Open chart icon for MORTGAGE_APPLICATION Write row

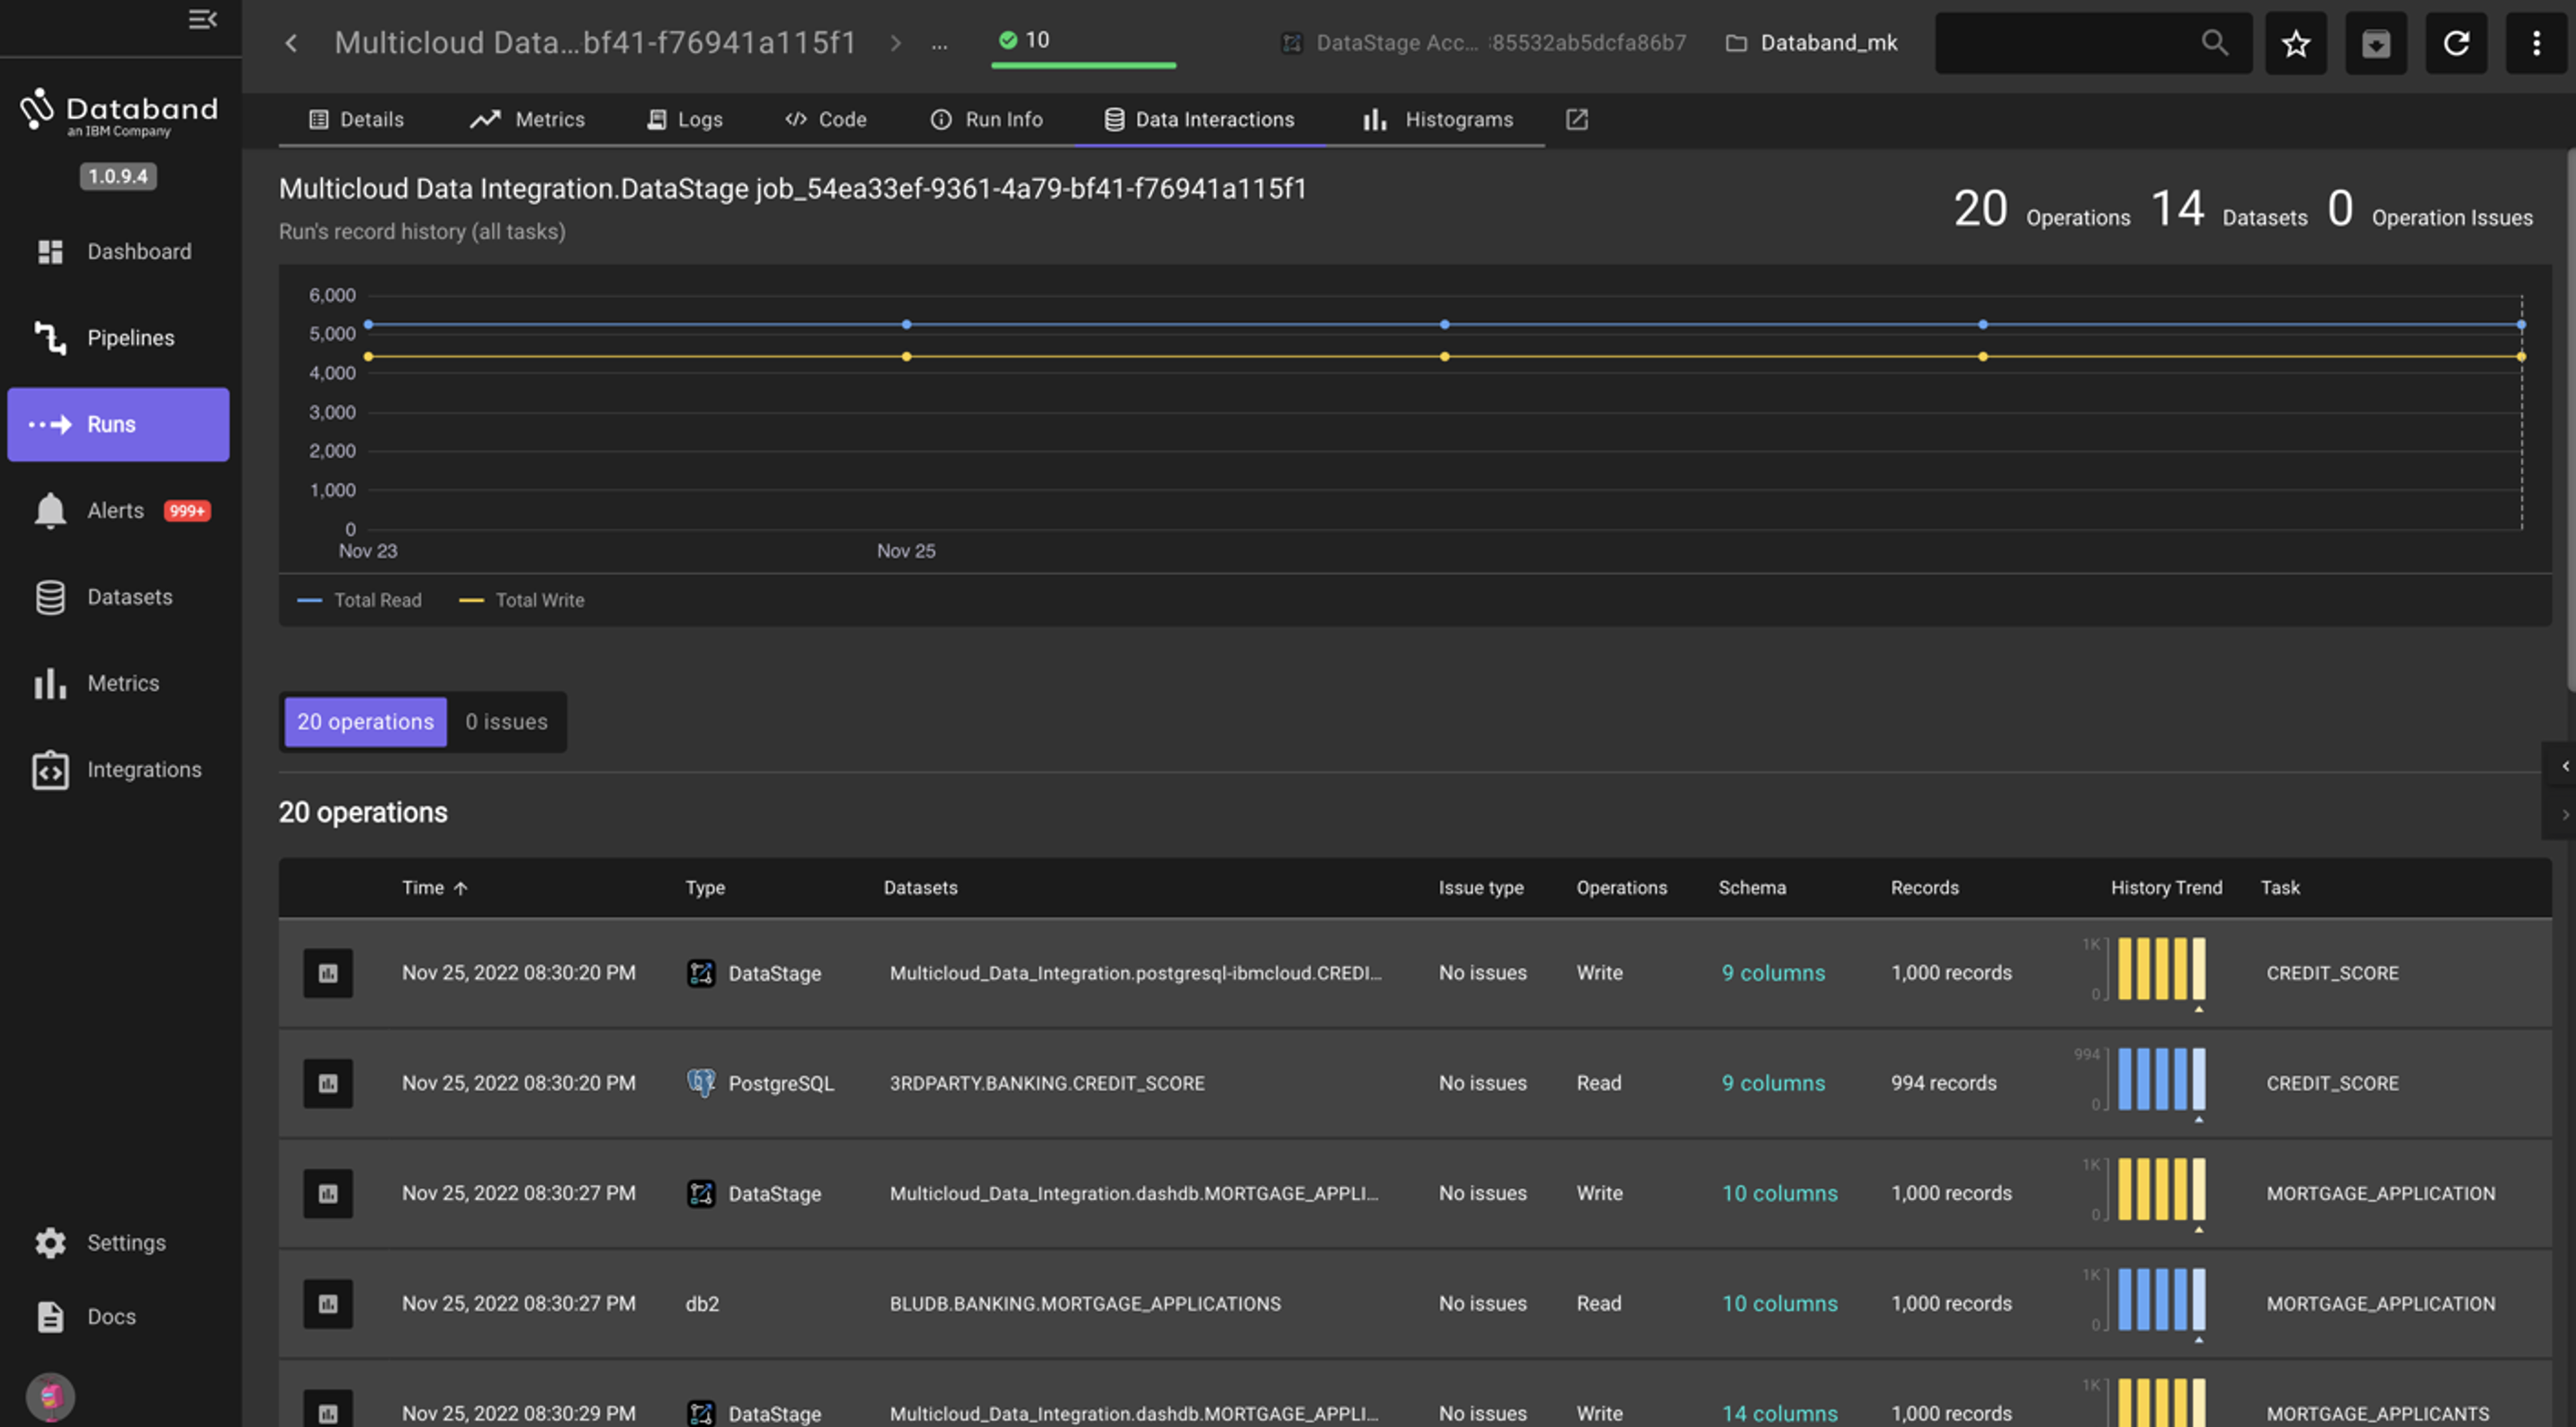(x=328, y=1194)
